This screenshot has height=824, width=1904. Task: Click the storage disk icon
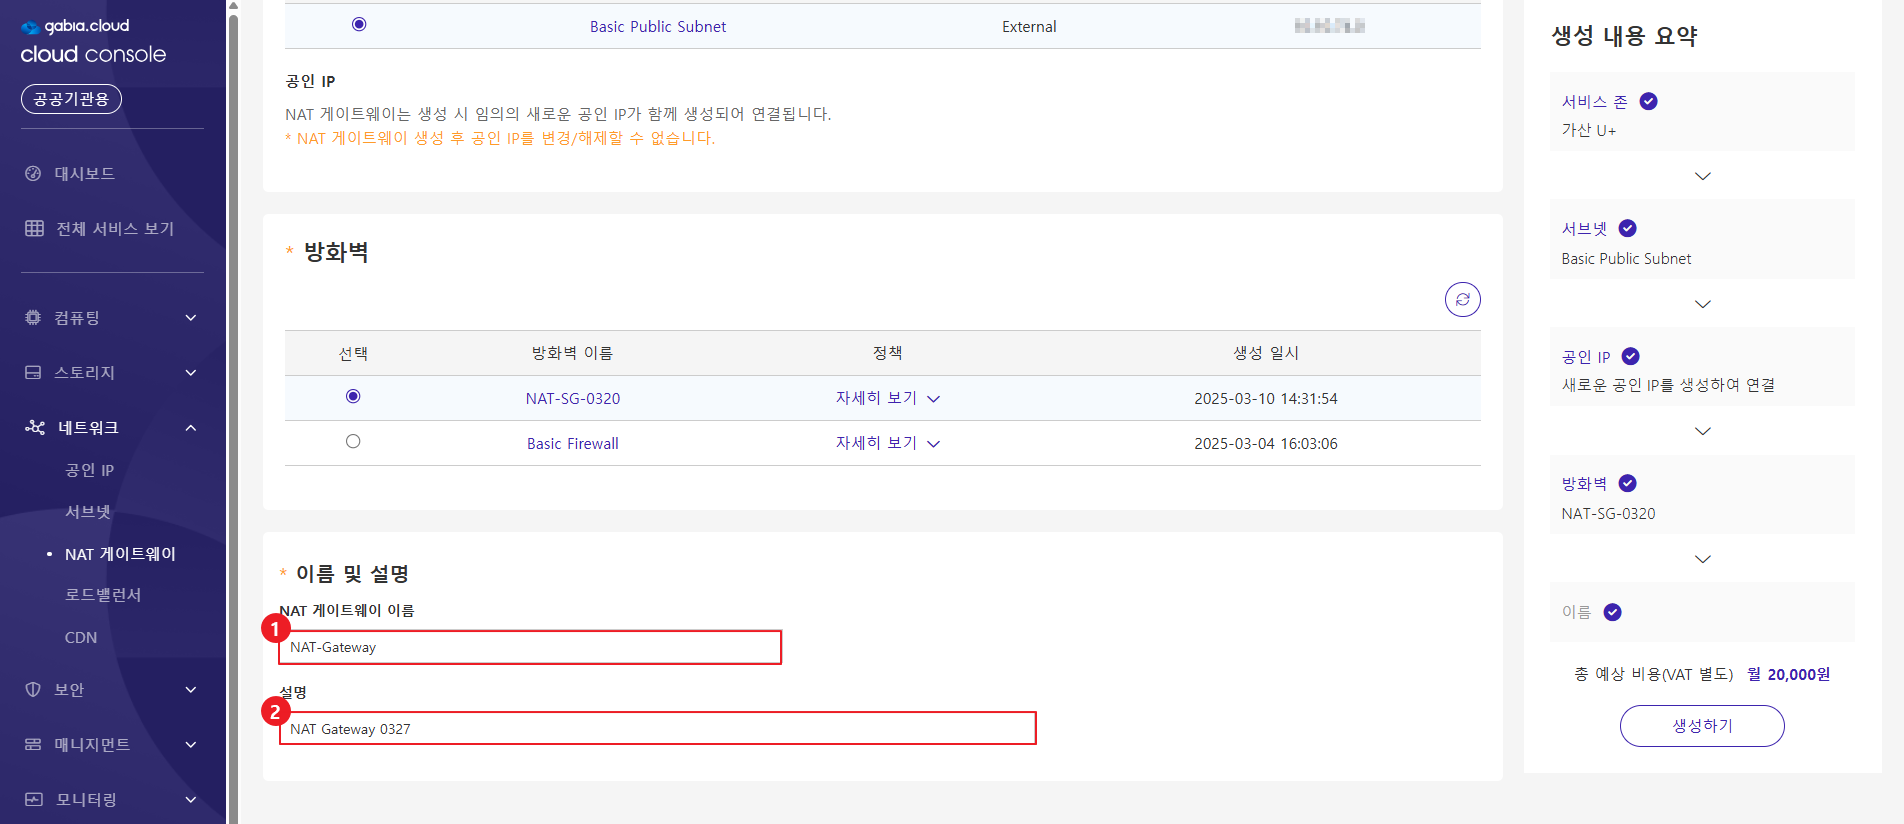[33, 372]
